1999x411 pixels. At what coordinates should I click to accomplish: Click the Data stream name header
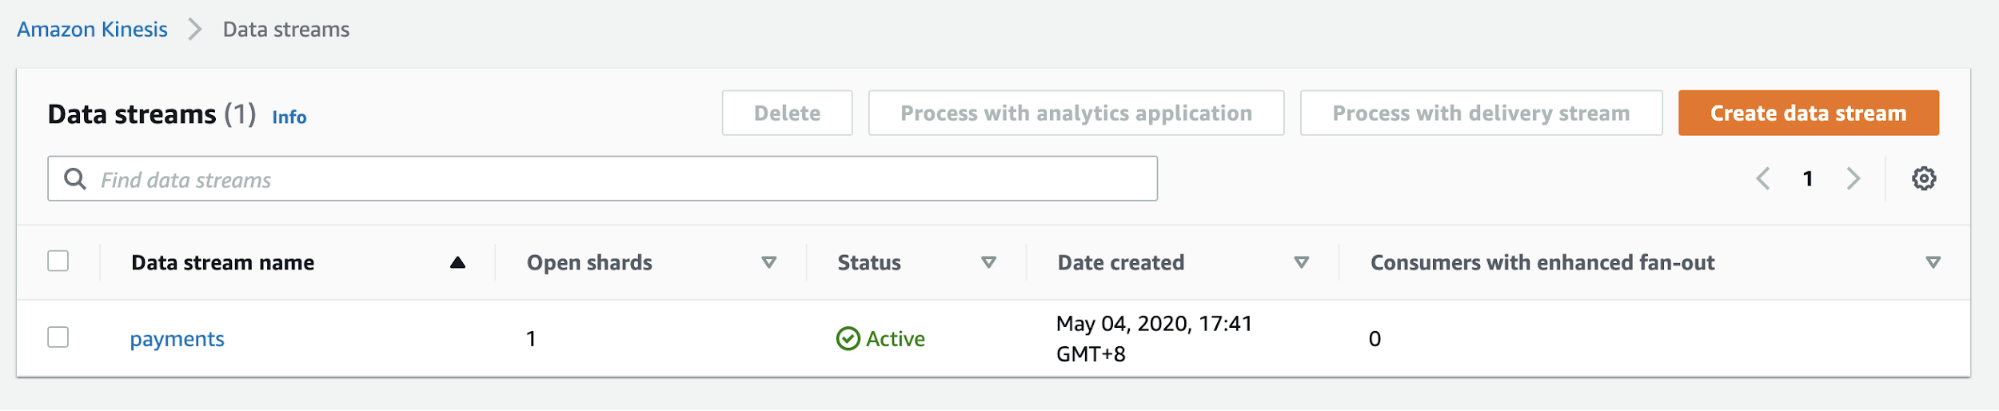(223, 262)
